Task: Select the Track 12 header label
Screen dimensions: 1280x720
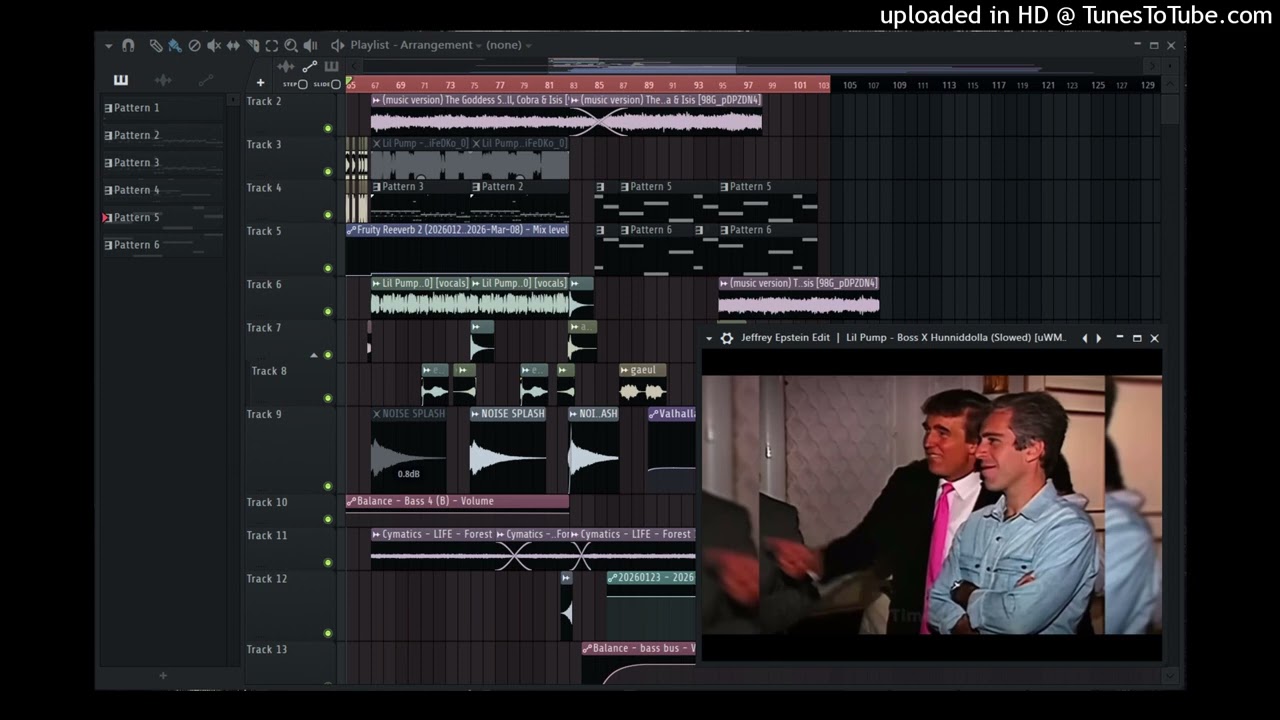Action: click(x=267, y=579)
